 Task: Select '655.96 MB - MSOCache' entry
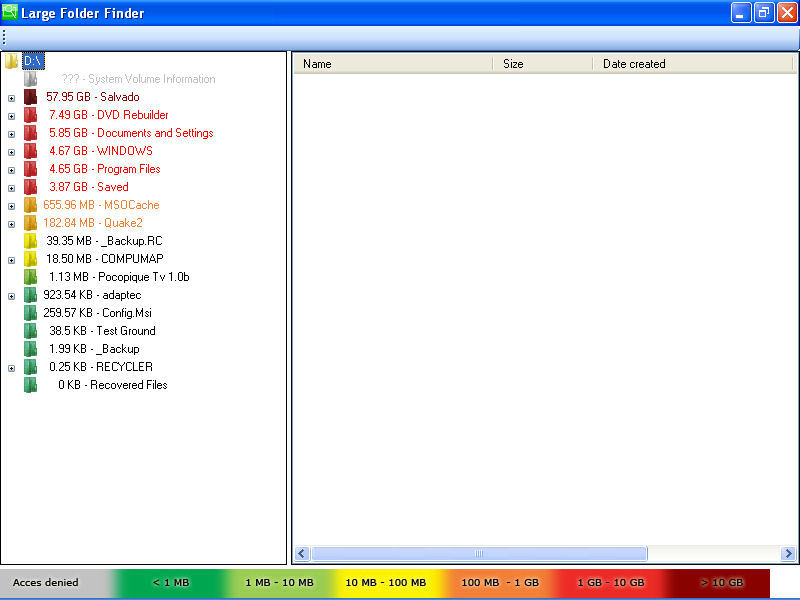pyautogui.click(x=101, y=205)
